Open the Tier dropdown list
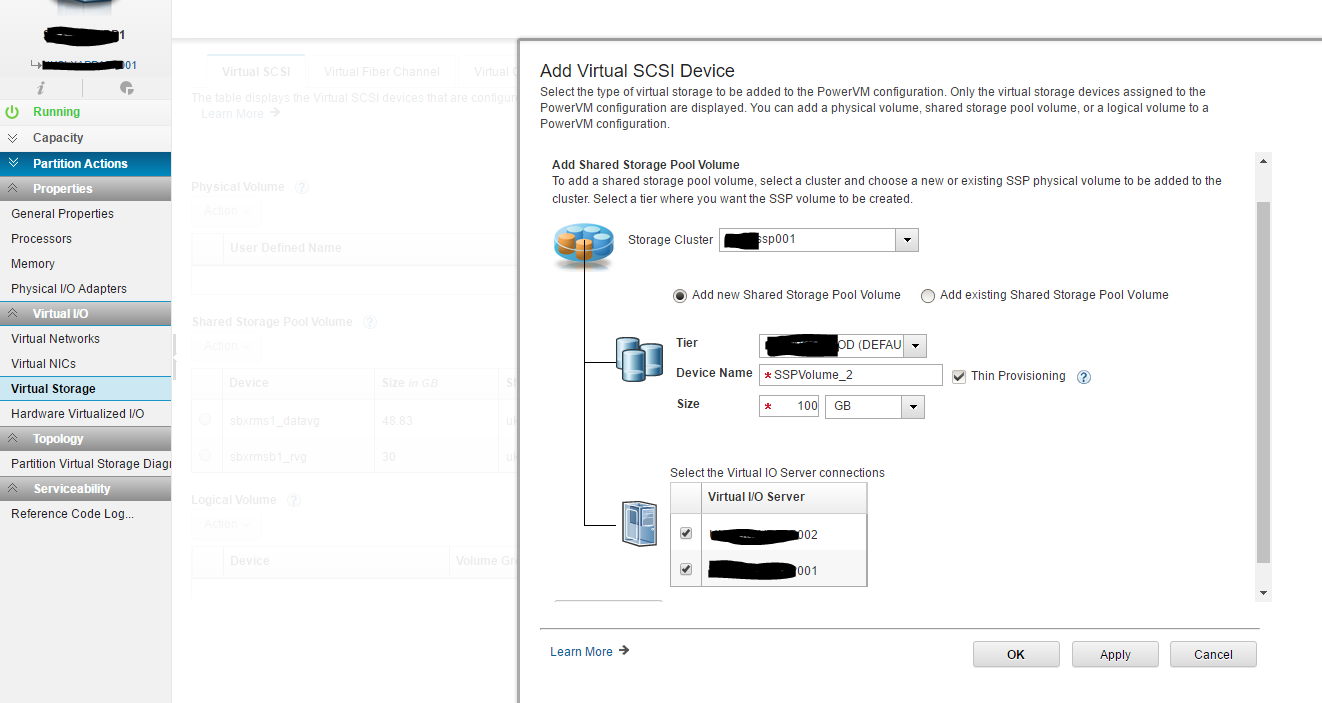Image resolution: width=1322 pixels, height=703 pixels. pyautogui.click(x=914, y=346)
